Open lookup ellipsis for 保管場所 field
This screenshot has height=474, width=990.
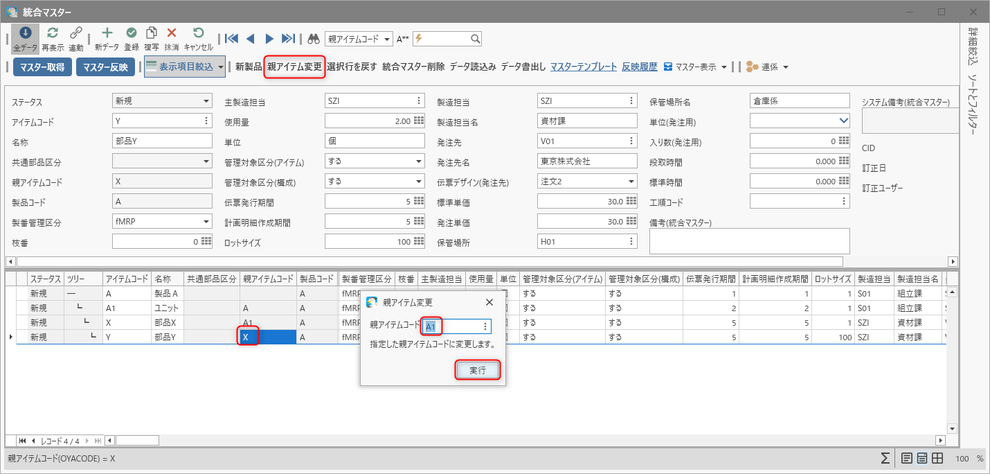tap(631, 242)
